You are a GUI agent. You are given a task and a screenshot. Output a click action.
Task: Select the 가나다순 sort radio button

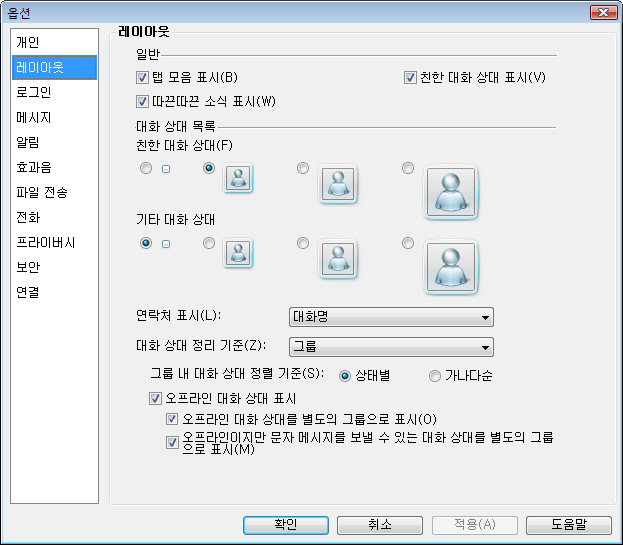click(435, 375)
